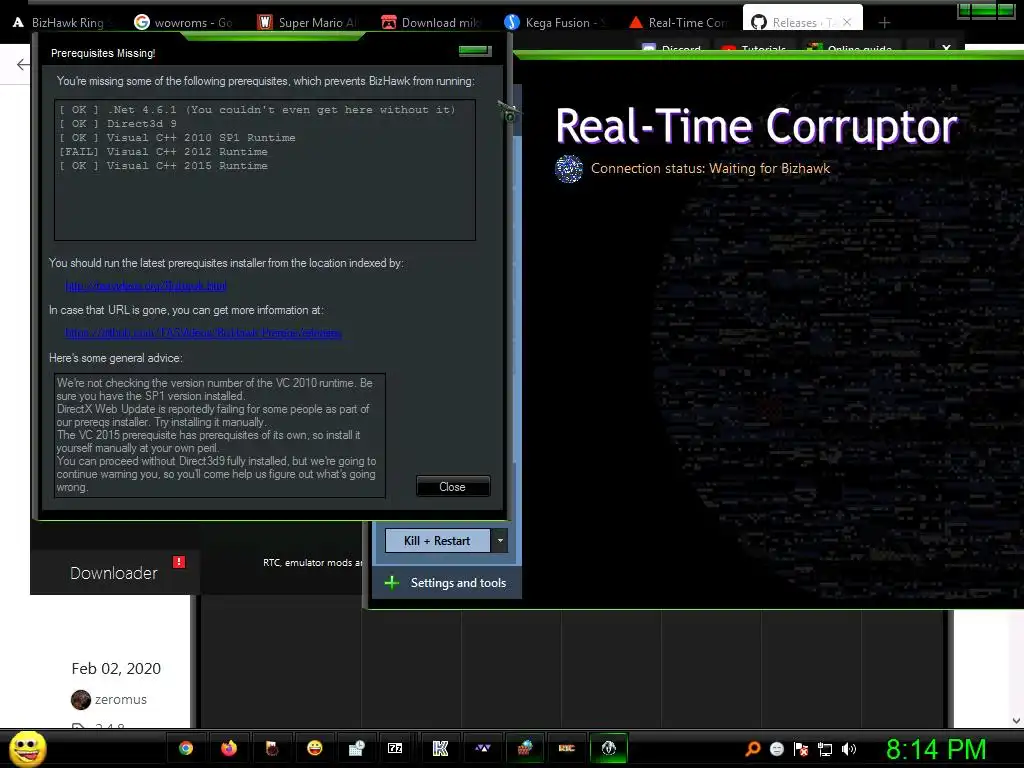Switch to the Download mik tab
Viewport: 1024px width, 768px height.
point(431,22)
